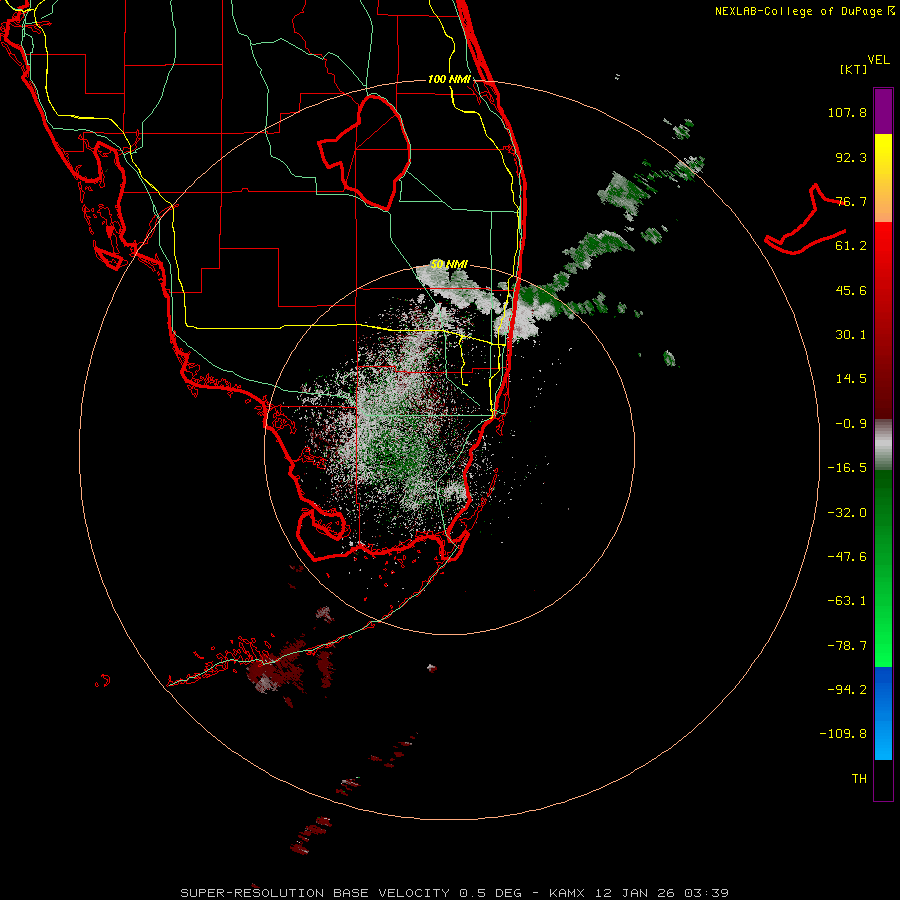Click the 14.5 velocity scale value
The image size is (900, 900).
click(851, 379)
